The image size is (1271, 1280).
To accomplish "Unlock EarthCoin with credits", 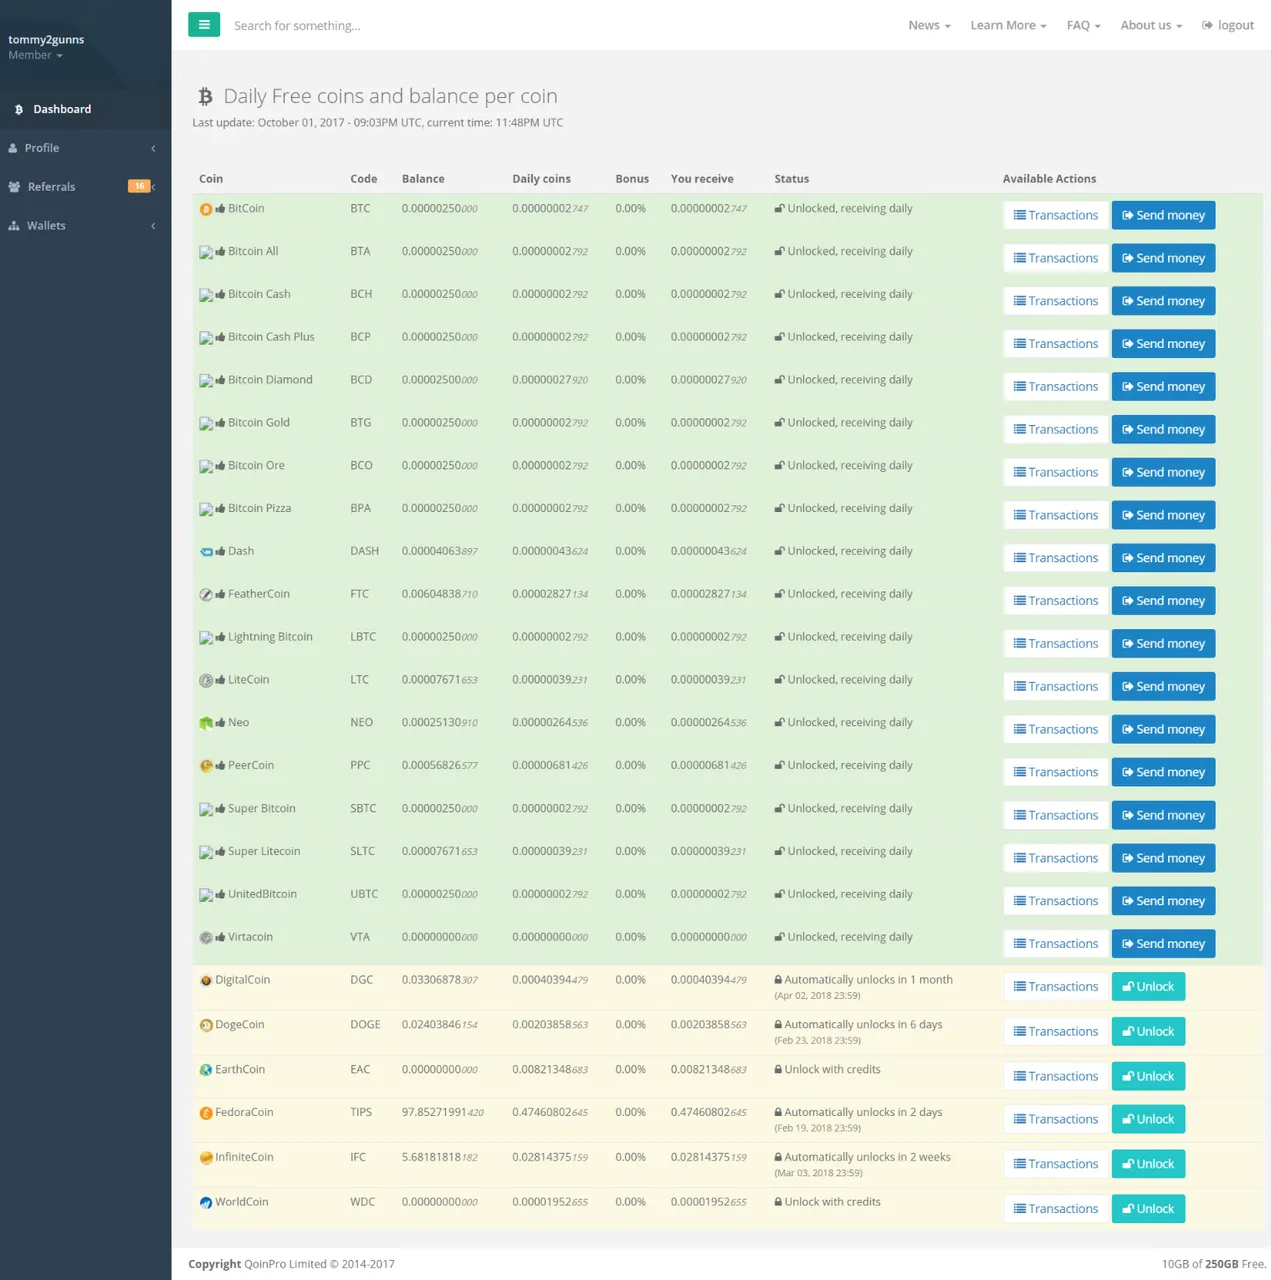I will (1148, 1077).
